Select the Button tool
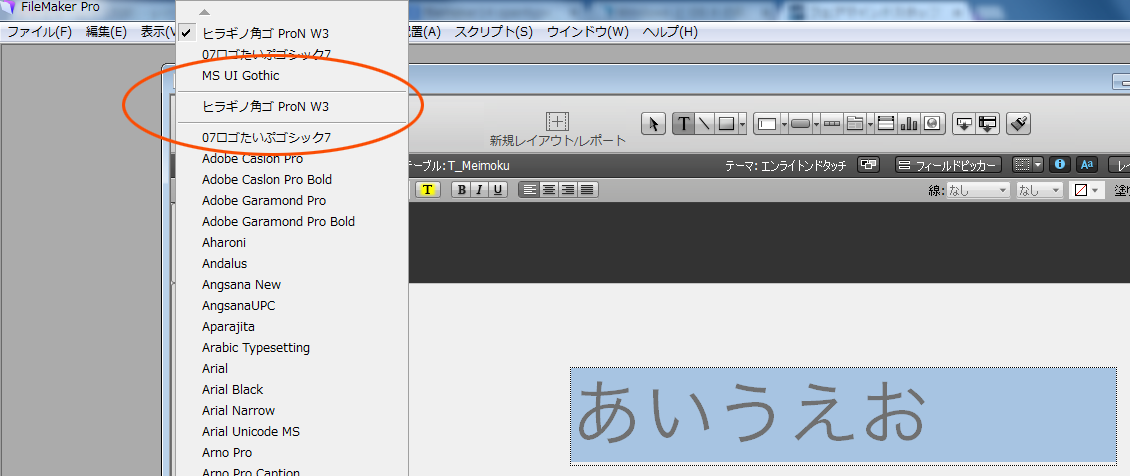The height and width of the screenshot is (476, 1130). click(x=800, y=124)
